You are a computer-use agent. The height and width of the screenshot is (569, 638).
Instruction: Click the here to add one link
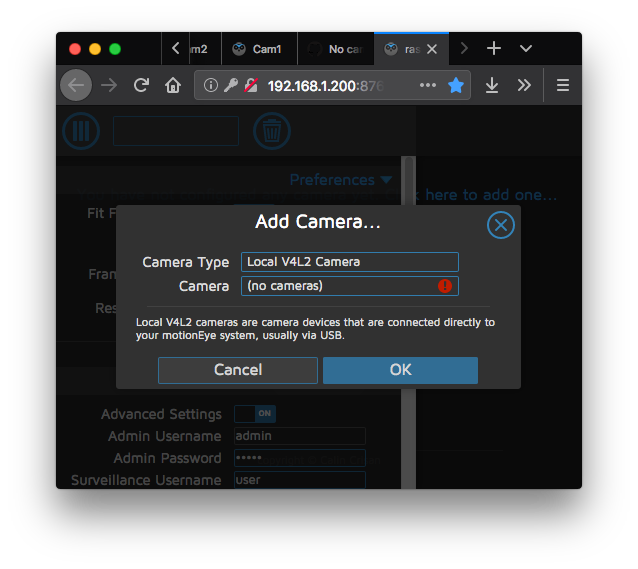[x=491, y=195]
